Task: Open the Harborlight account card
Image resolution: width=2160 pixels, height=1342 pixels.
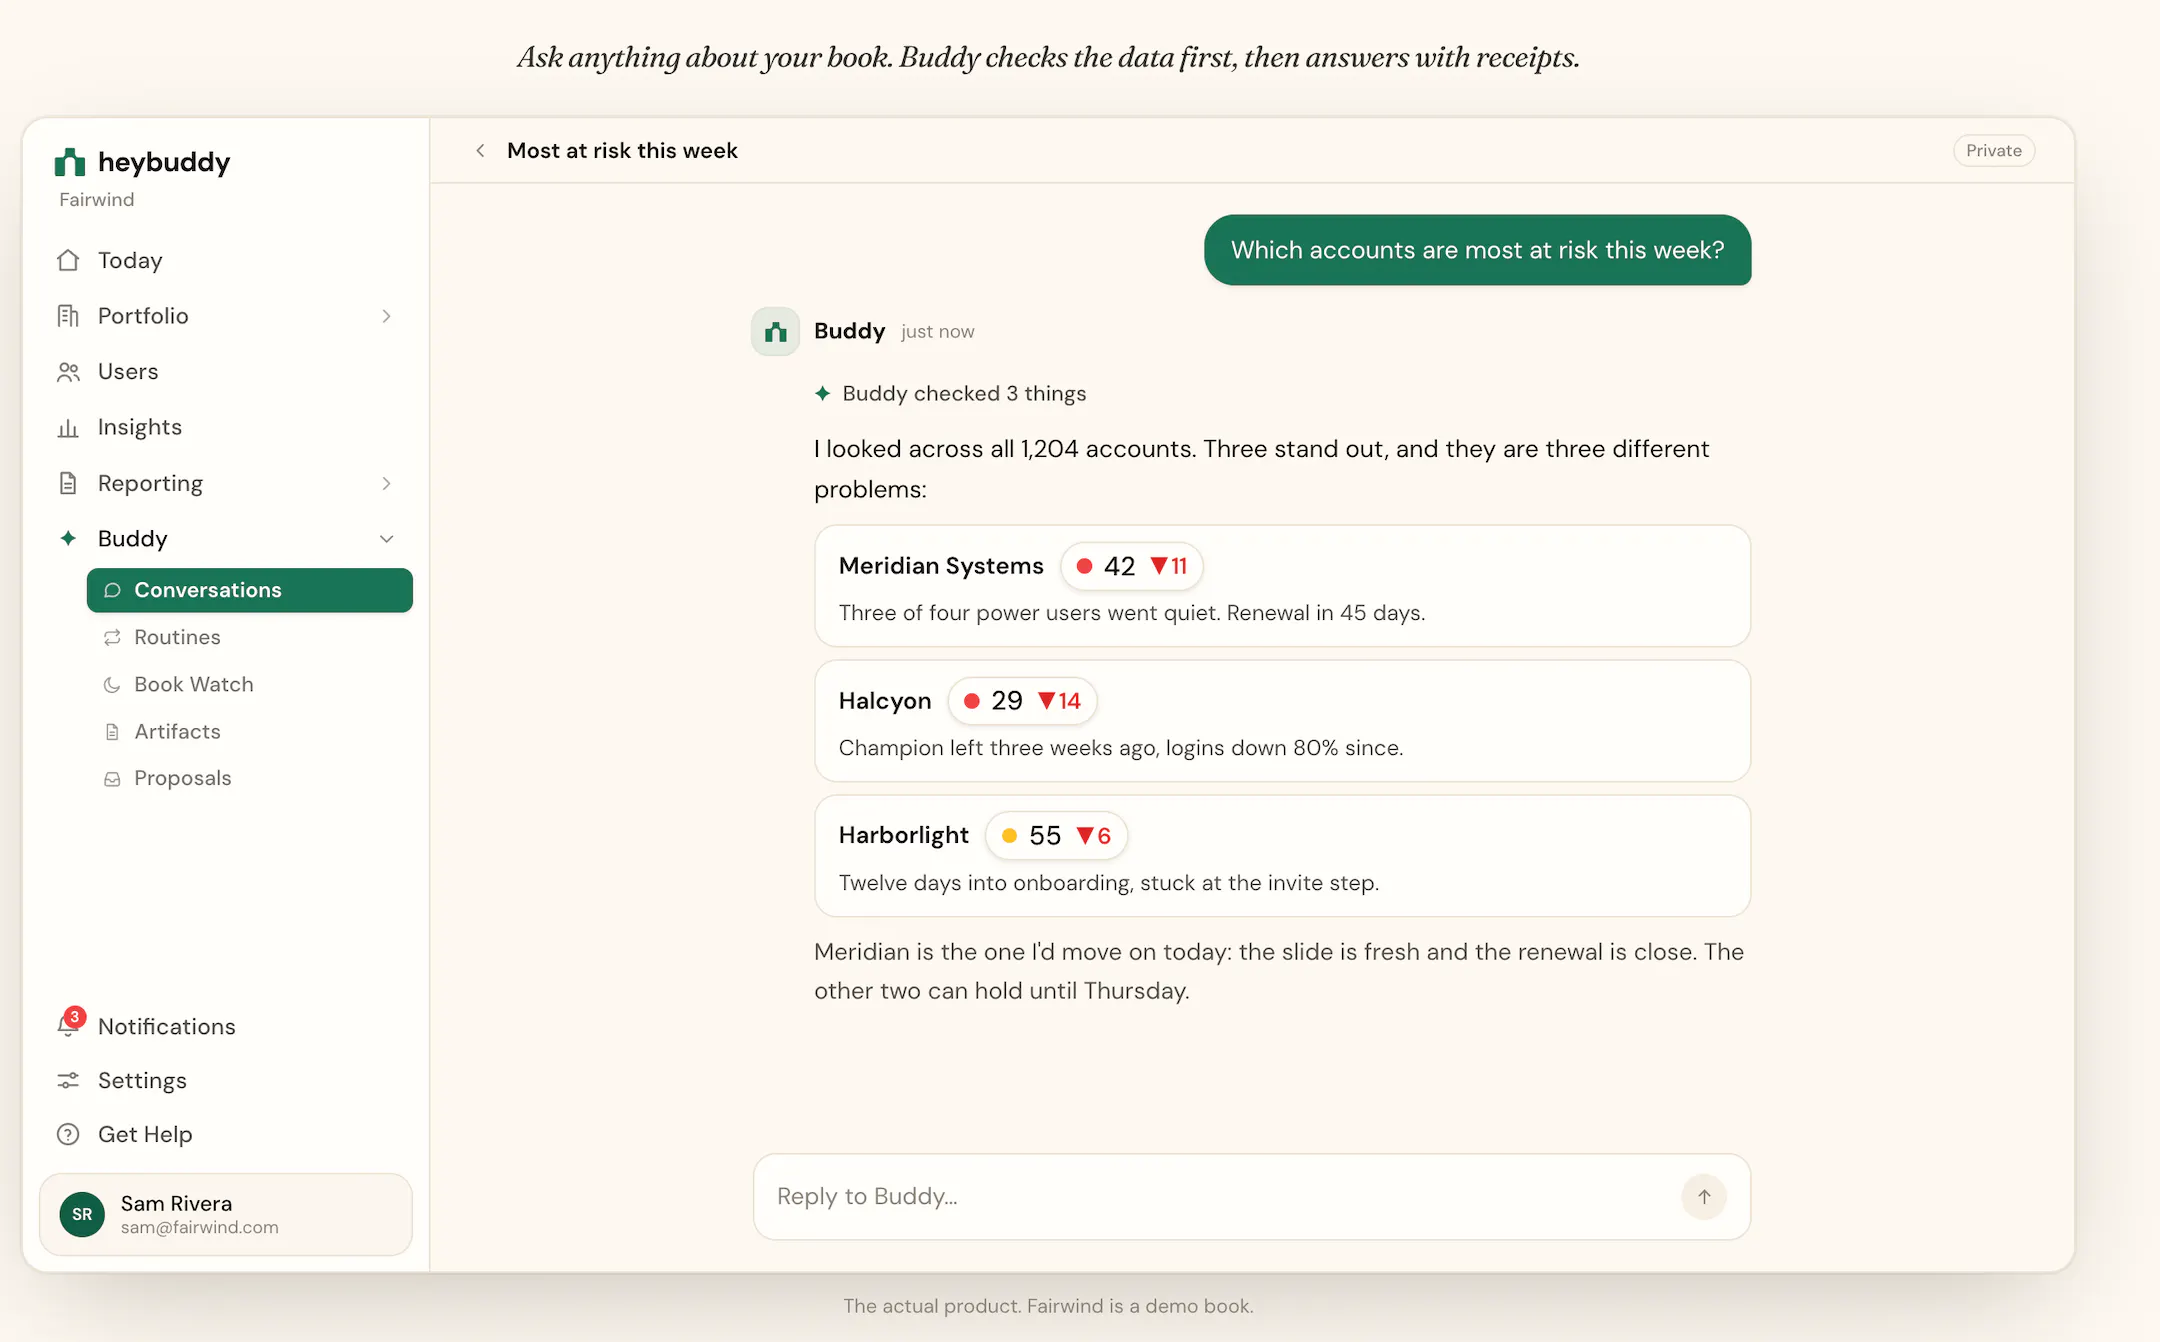Action: [x=1282, y=856]
